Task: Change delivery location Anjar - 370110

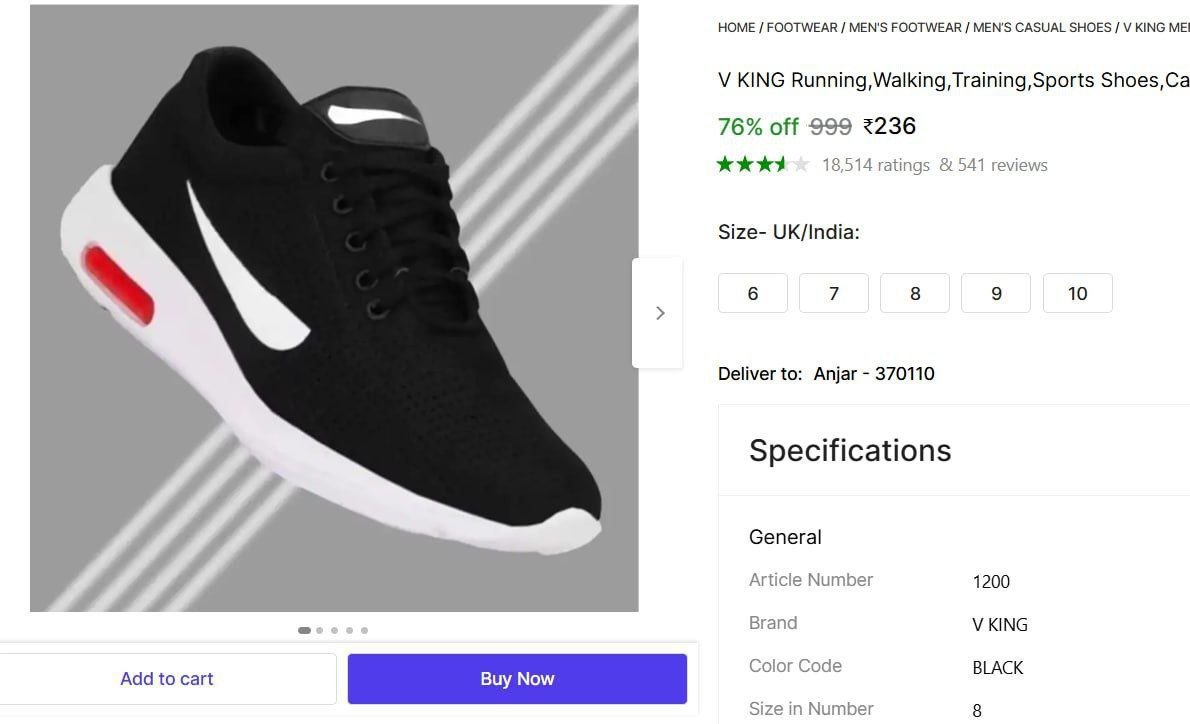Action: 874,374
